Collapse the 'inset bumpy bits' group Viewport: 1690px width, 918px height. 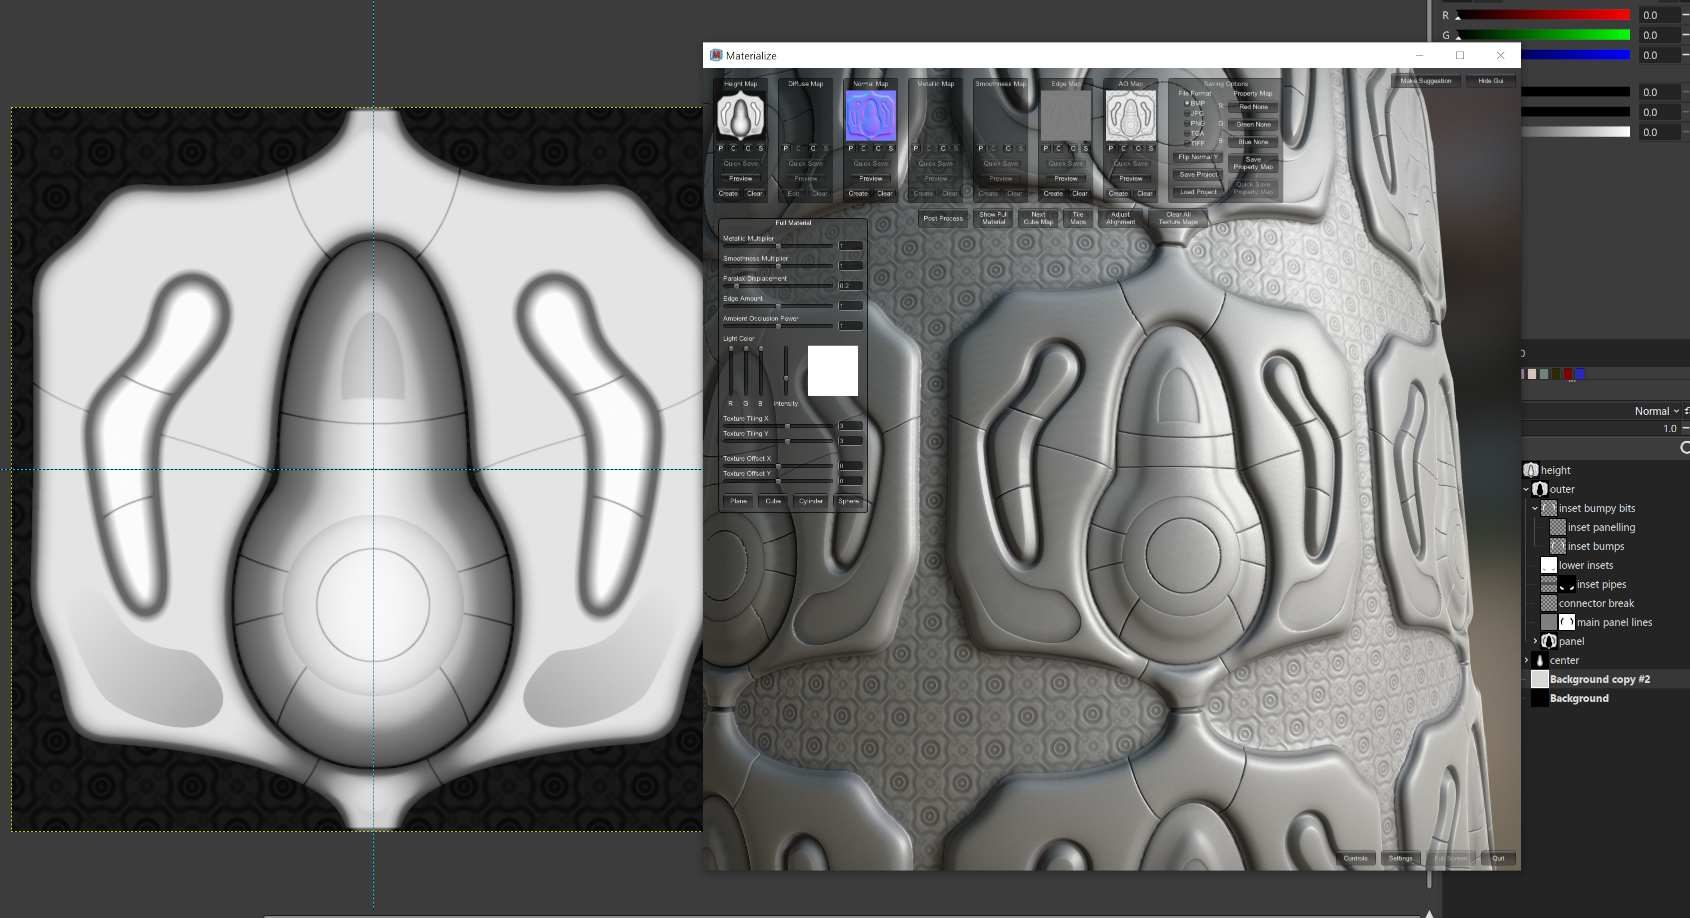tap(1535, 508)
